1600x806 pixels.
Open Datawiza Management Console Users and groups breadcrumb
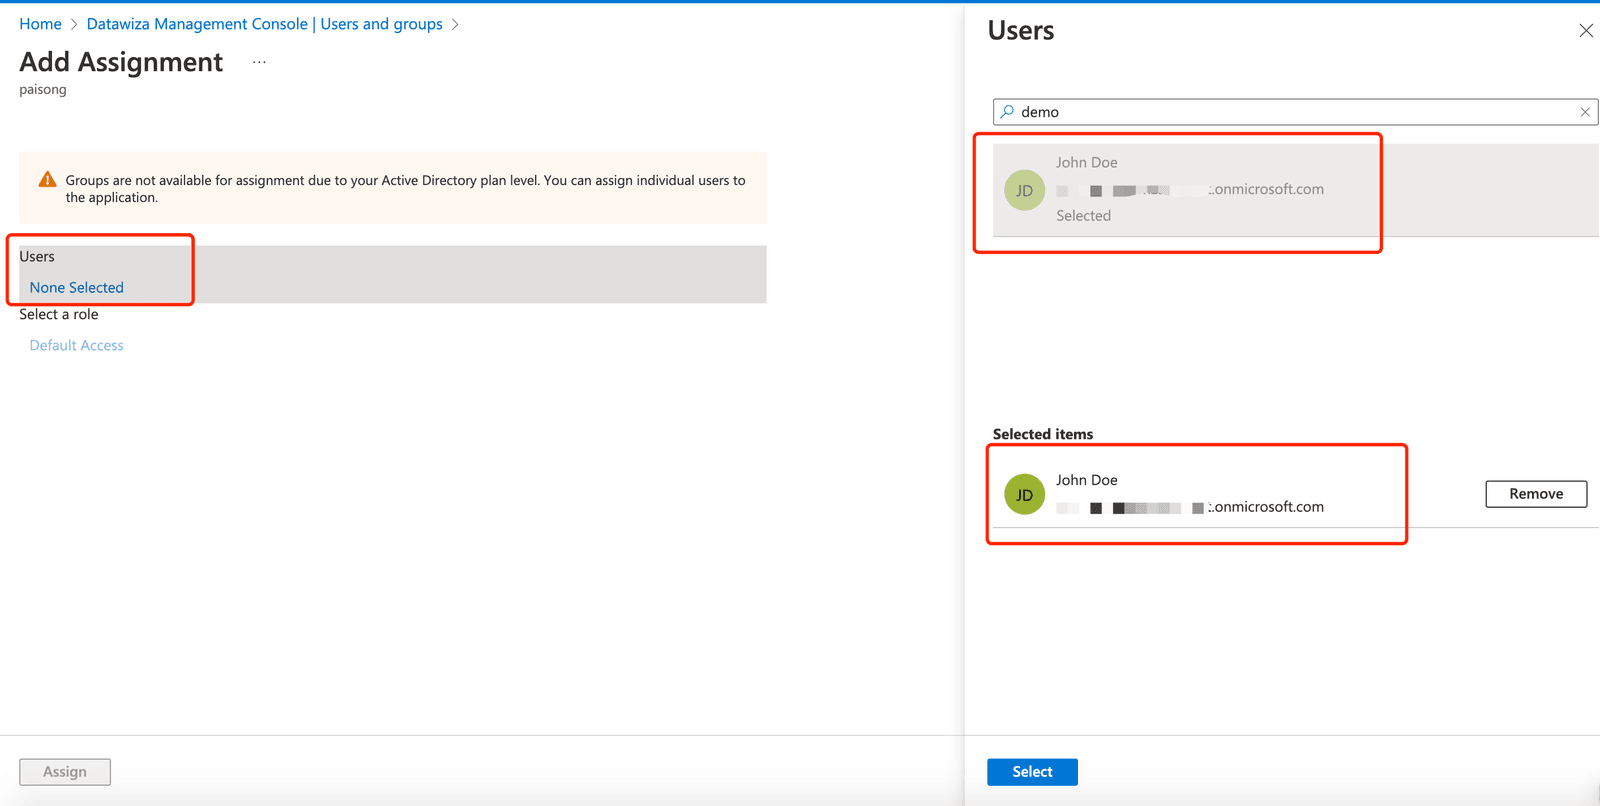pos(264,24)
